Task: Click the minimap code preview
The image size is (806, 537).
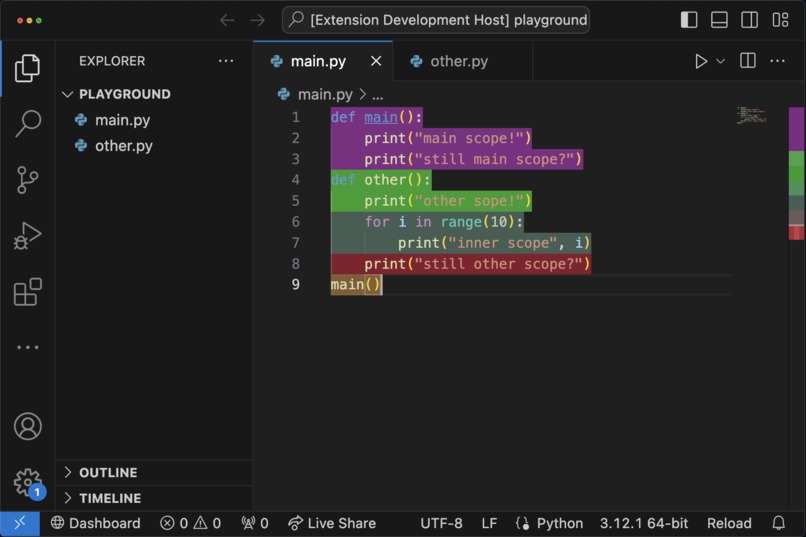Action: click(752, 115)
